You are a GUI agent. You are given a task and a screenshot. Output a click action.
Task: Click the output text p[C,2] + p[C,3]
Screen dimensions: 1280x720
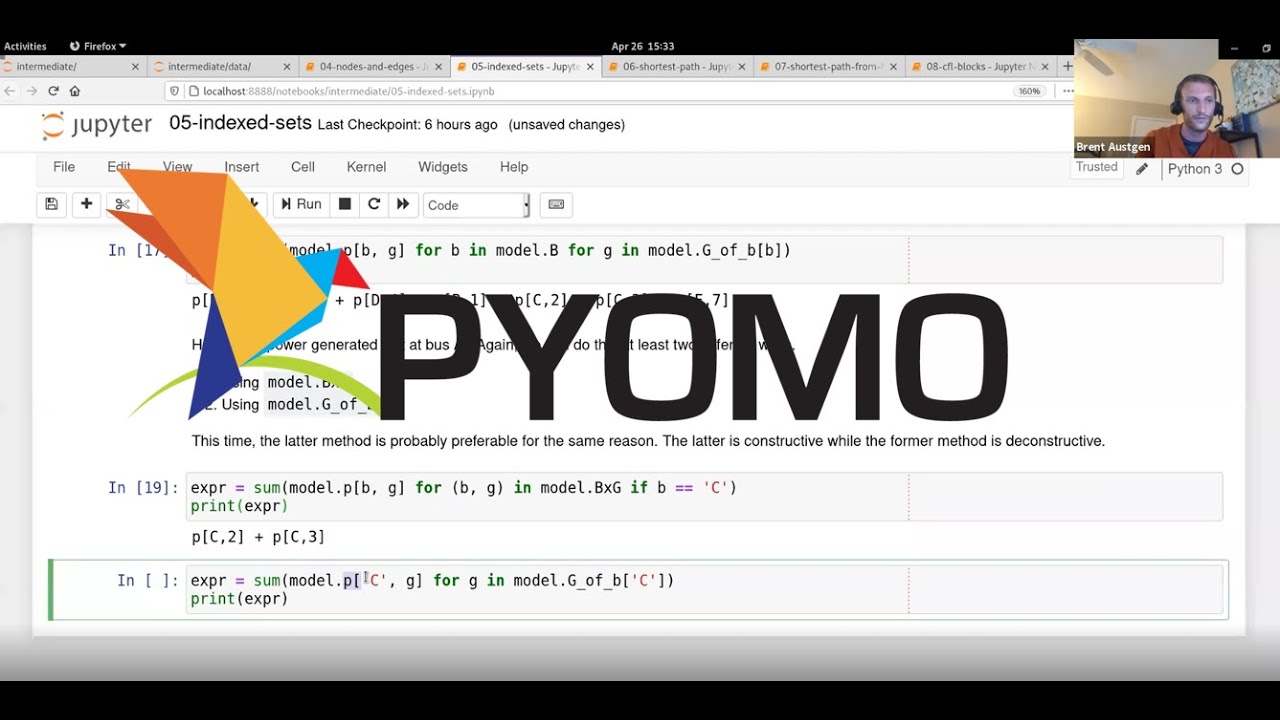click(x=258, y=537)
